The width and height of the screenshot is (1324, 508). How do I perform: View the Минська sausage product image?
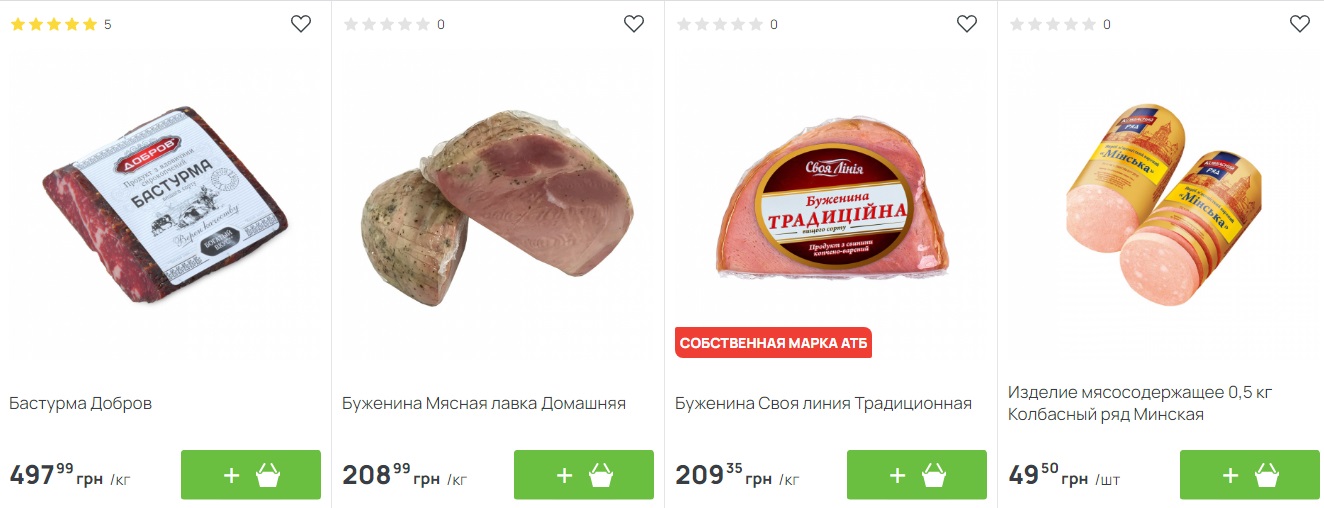point(1162,206)
